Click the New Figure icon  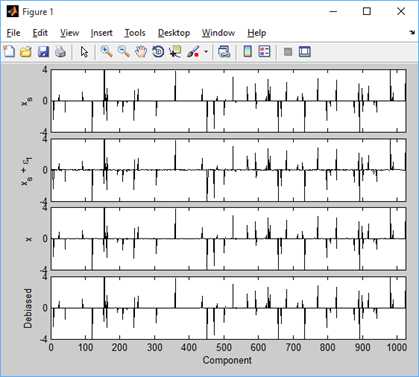click(9, 52)
